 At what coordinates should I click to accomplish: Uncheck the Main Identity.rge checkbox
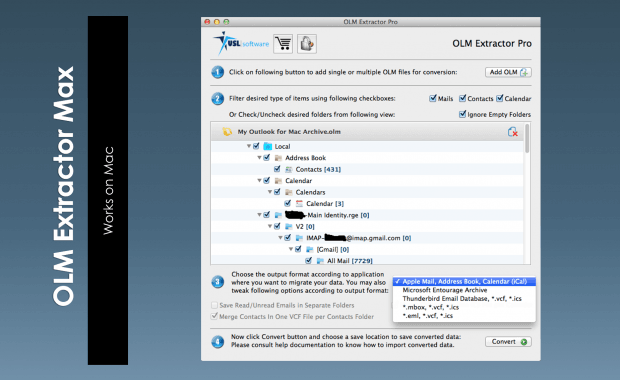[x=267, y=215]
